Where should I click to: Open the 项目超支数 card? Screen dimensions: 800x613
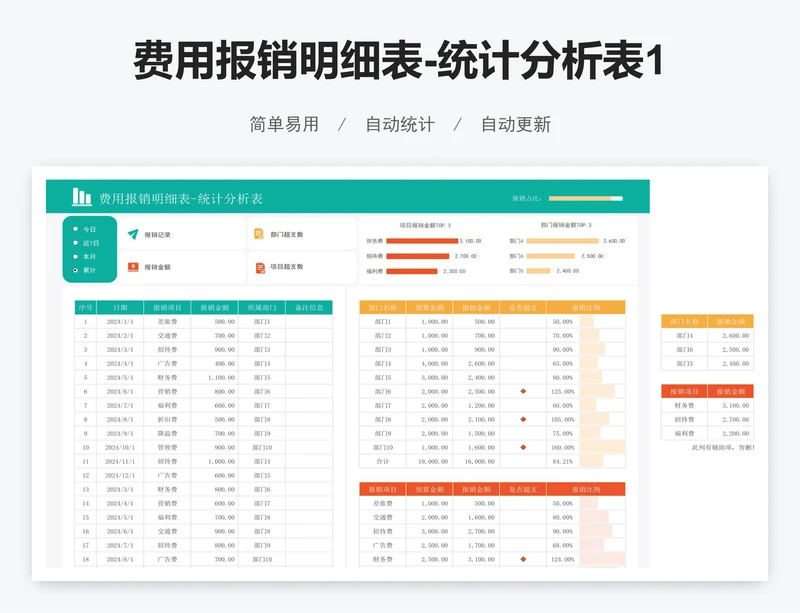click(302, 267)
